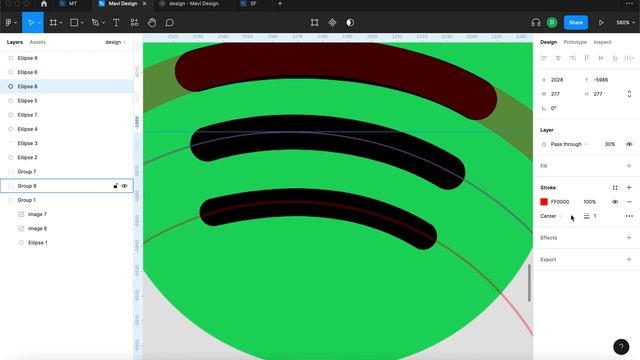The height and width of the screenshot is (360, 640).
Task: Select the Frame tool
Action: tap(53, 23)
